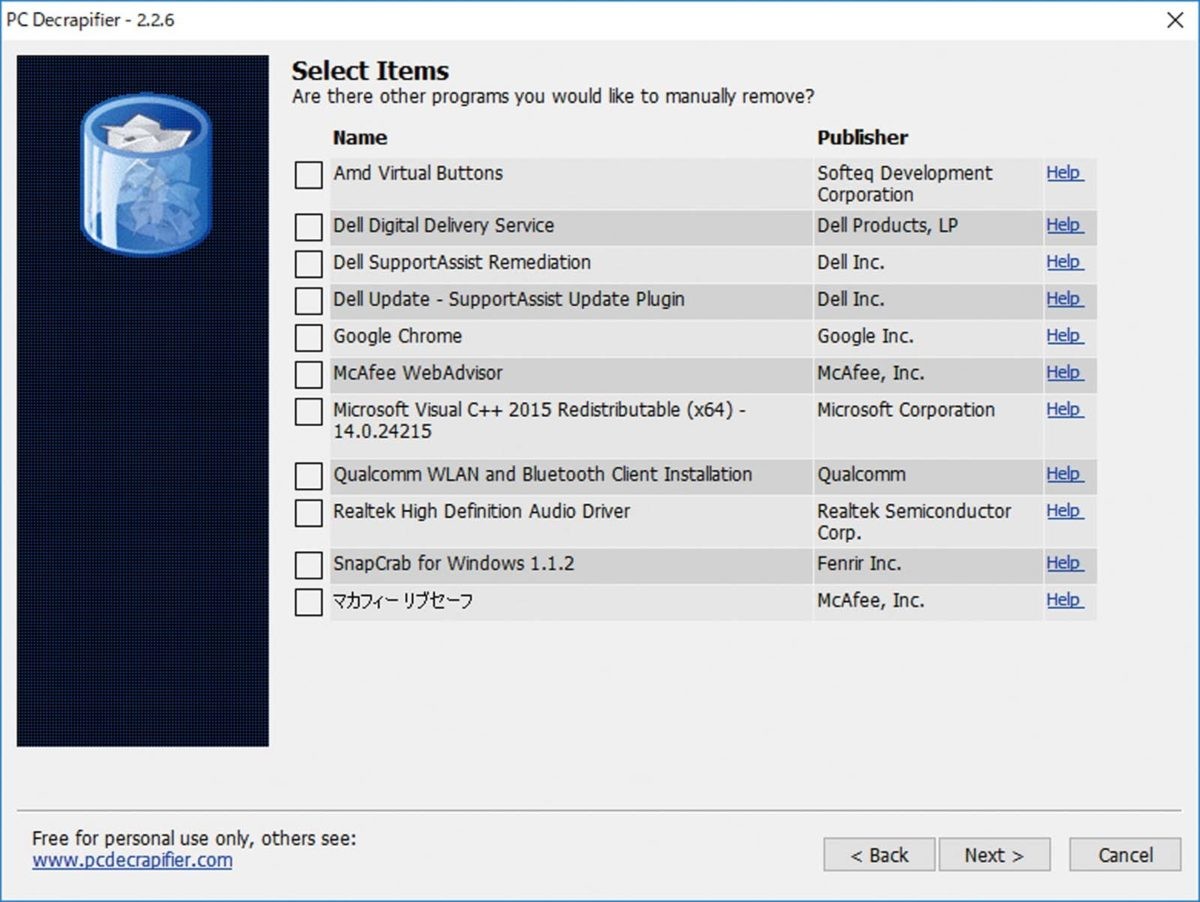Open Help link for Google Chrome
The height and width of the screenshot is (902, 1200).
(x=1064, y=336)
